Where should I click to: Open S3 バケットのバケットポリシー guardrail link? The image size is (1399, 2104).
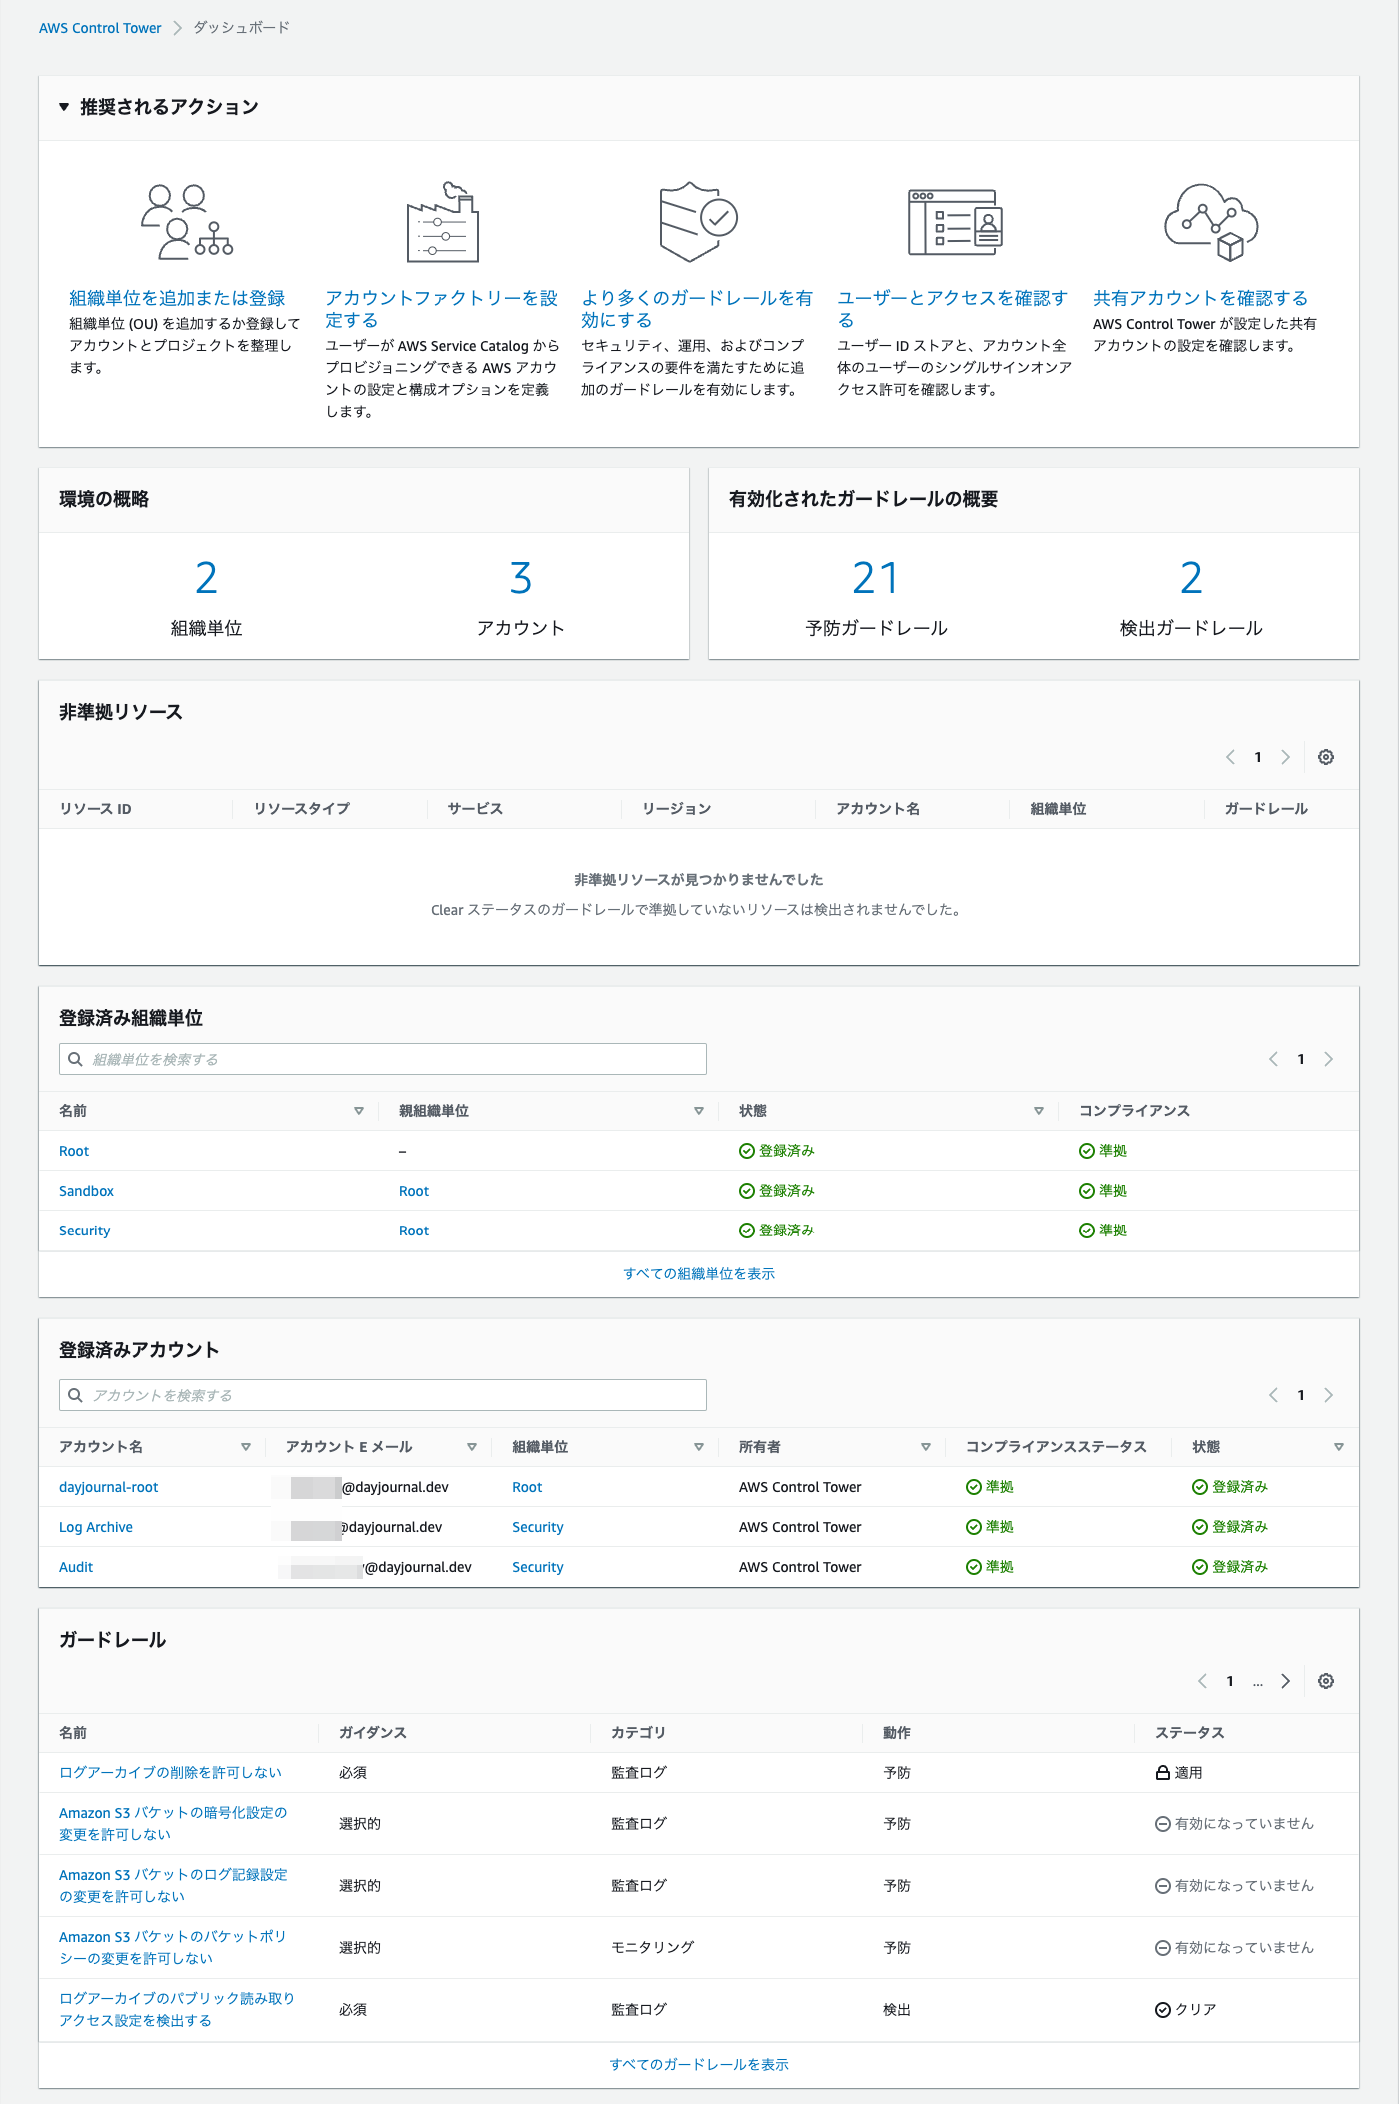click(x=173, y=1948)
